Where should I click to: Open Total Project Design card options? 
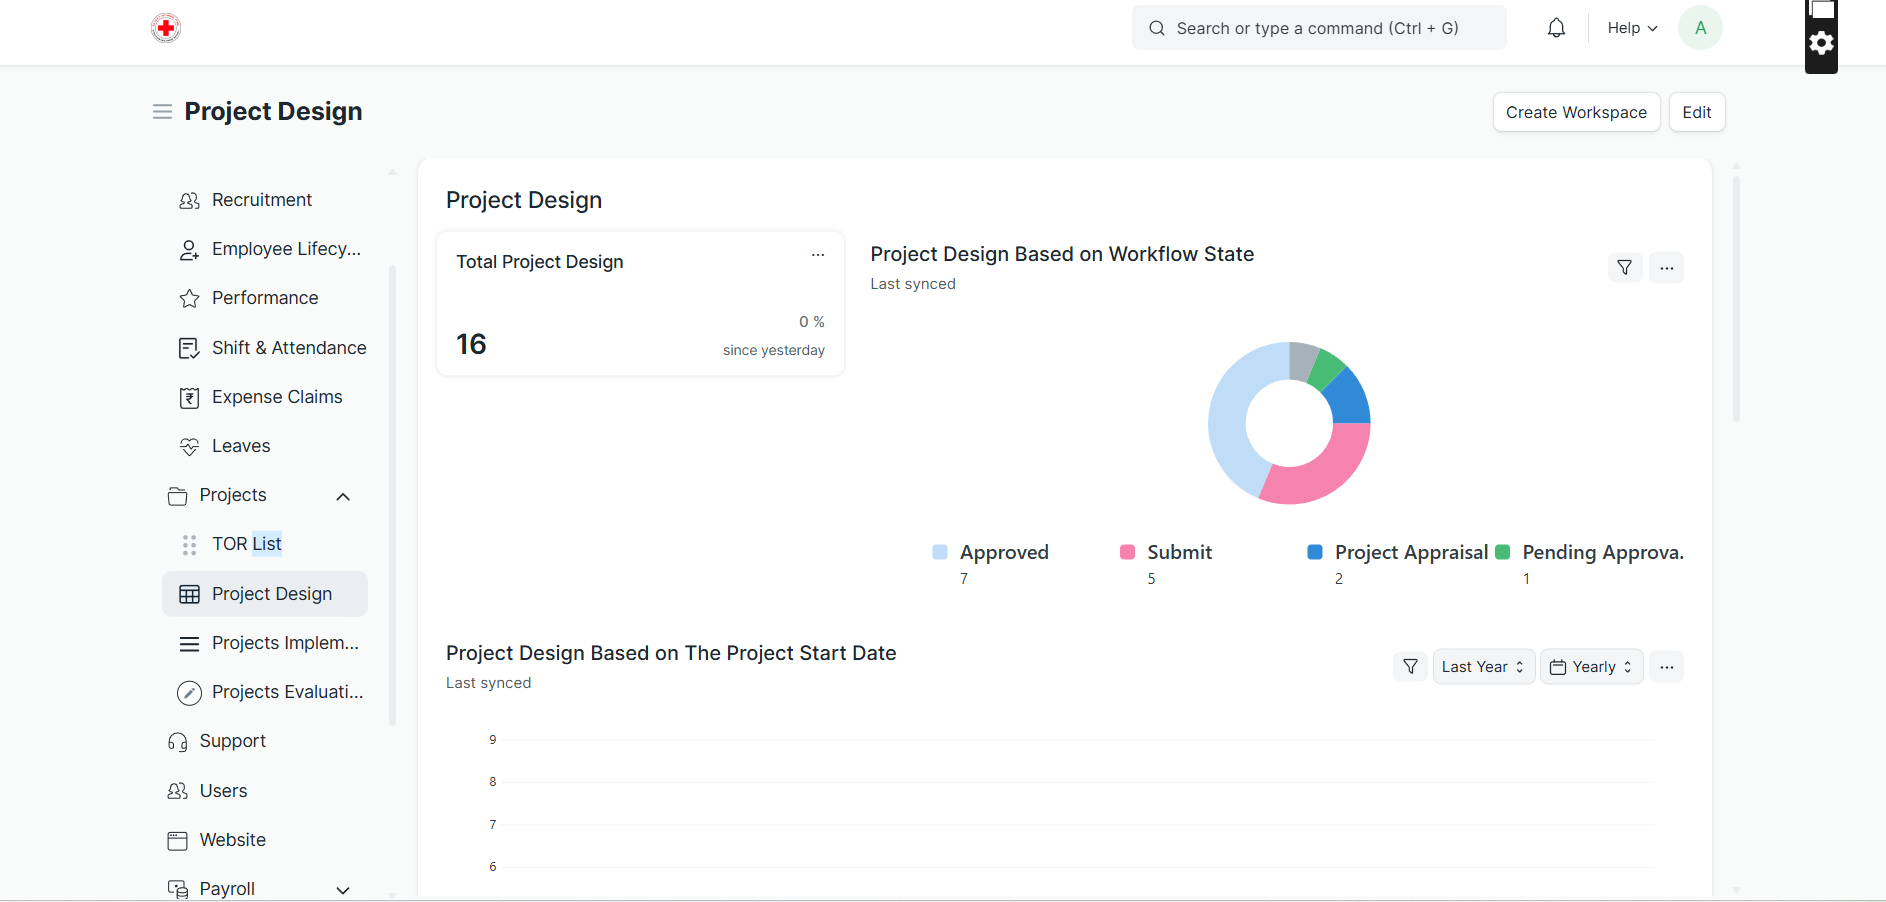[818, 255]
